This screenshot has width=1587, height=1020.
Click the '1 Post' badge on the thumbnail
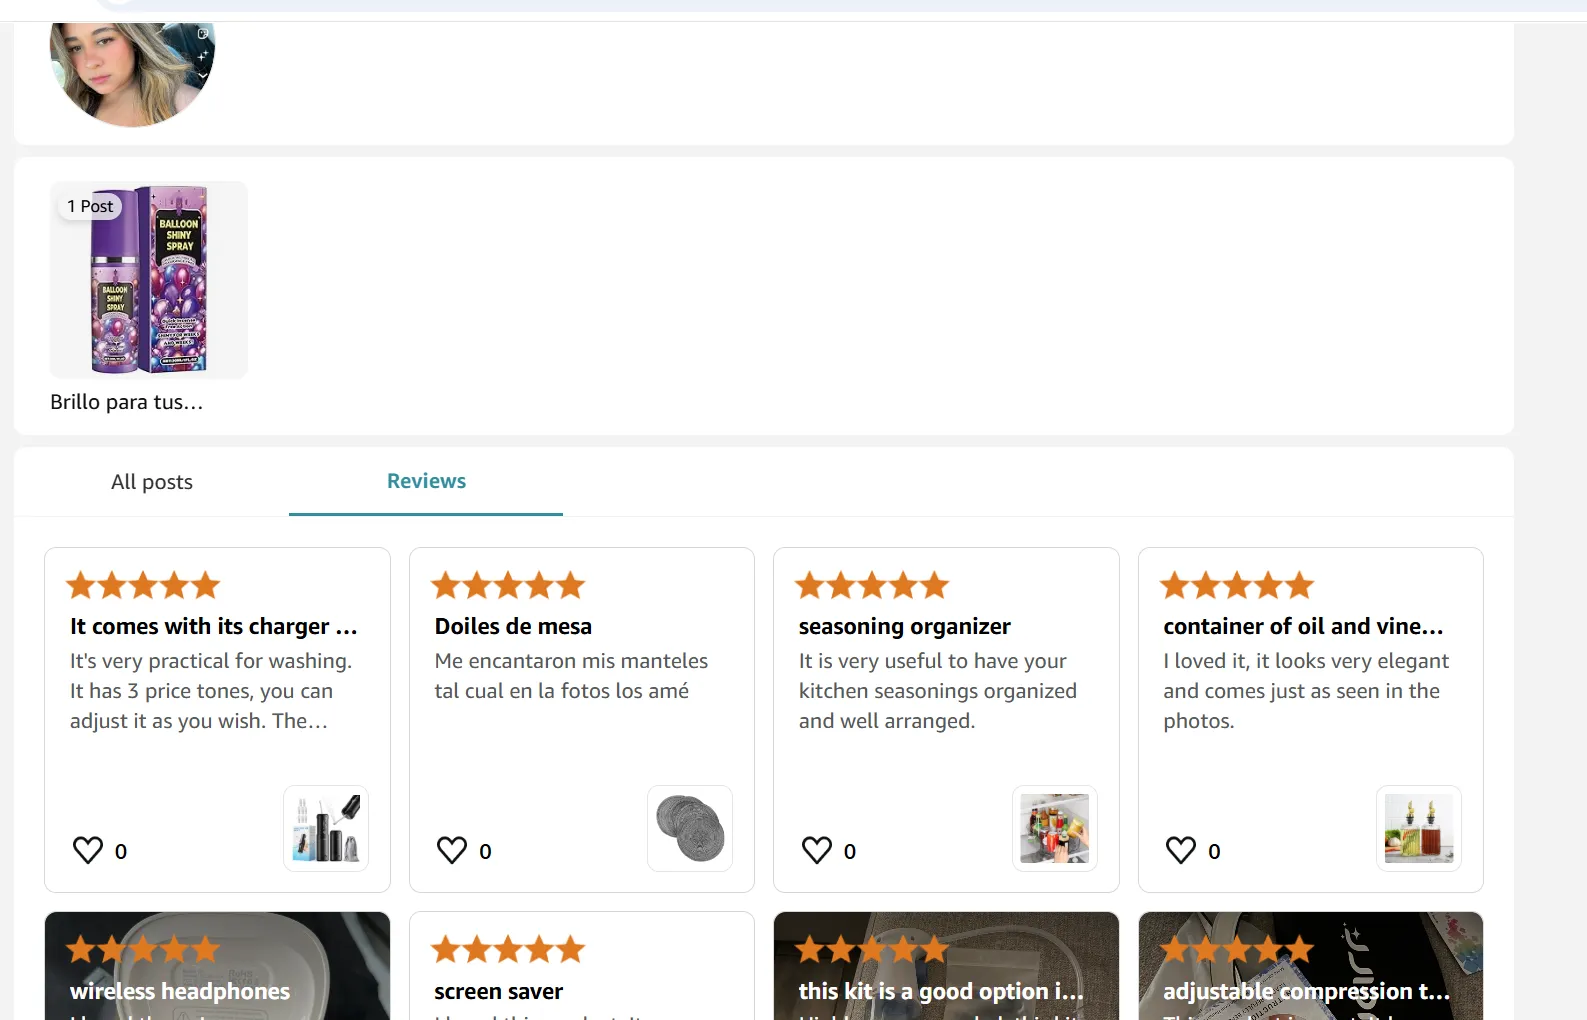pyautogui.click(x=90, y=206)
